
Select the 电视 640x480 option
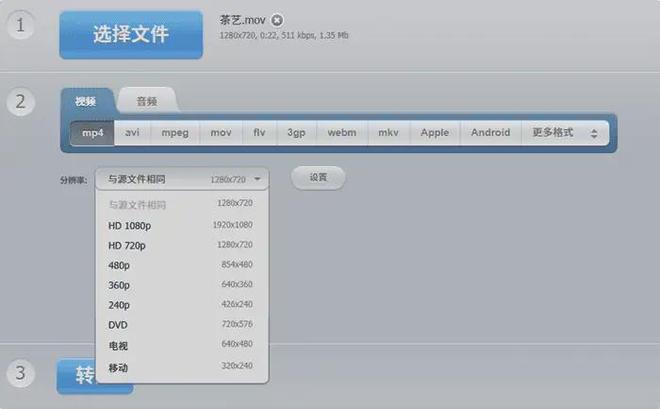(x=182, y=345)
